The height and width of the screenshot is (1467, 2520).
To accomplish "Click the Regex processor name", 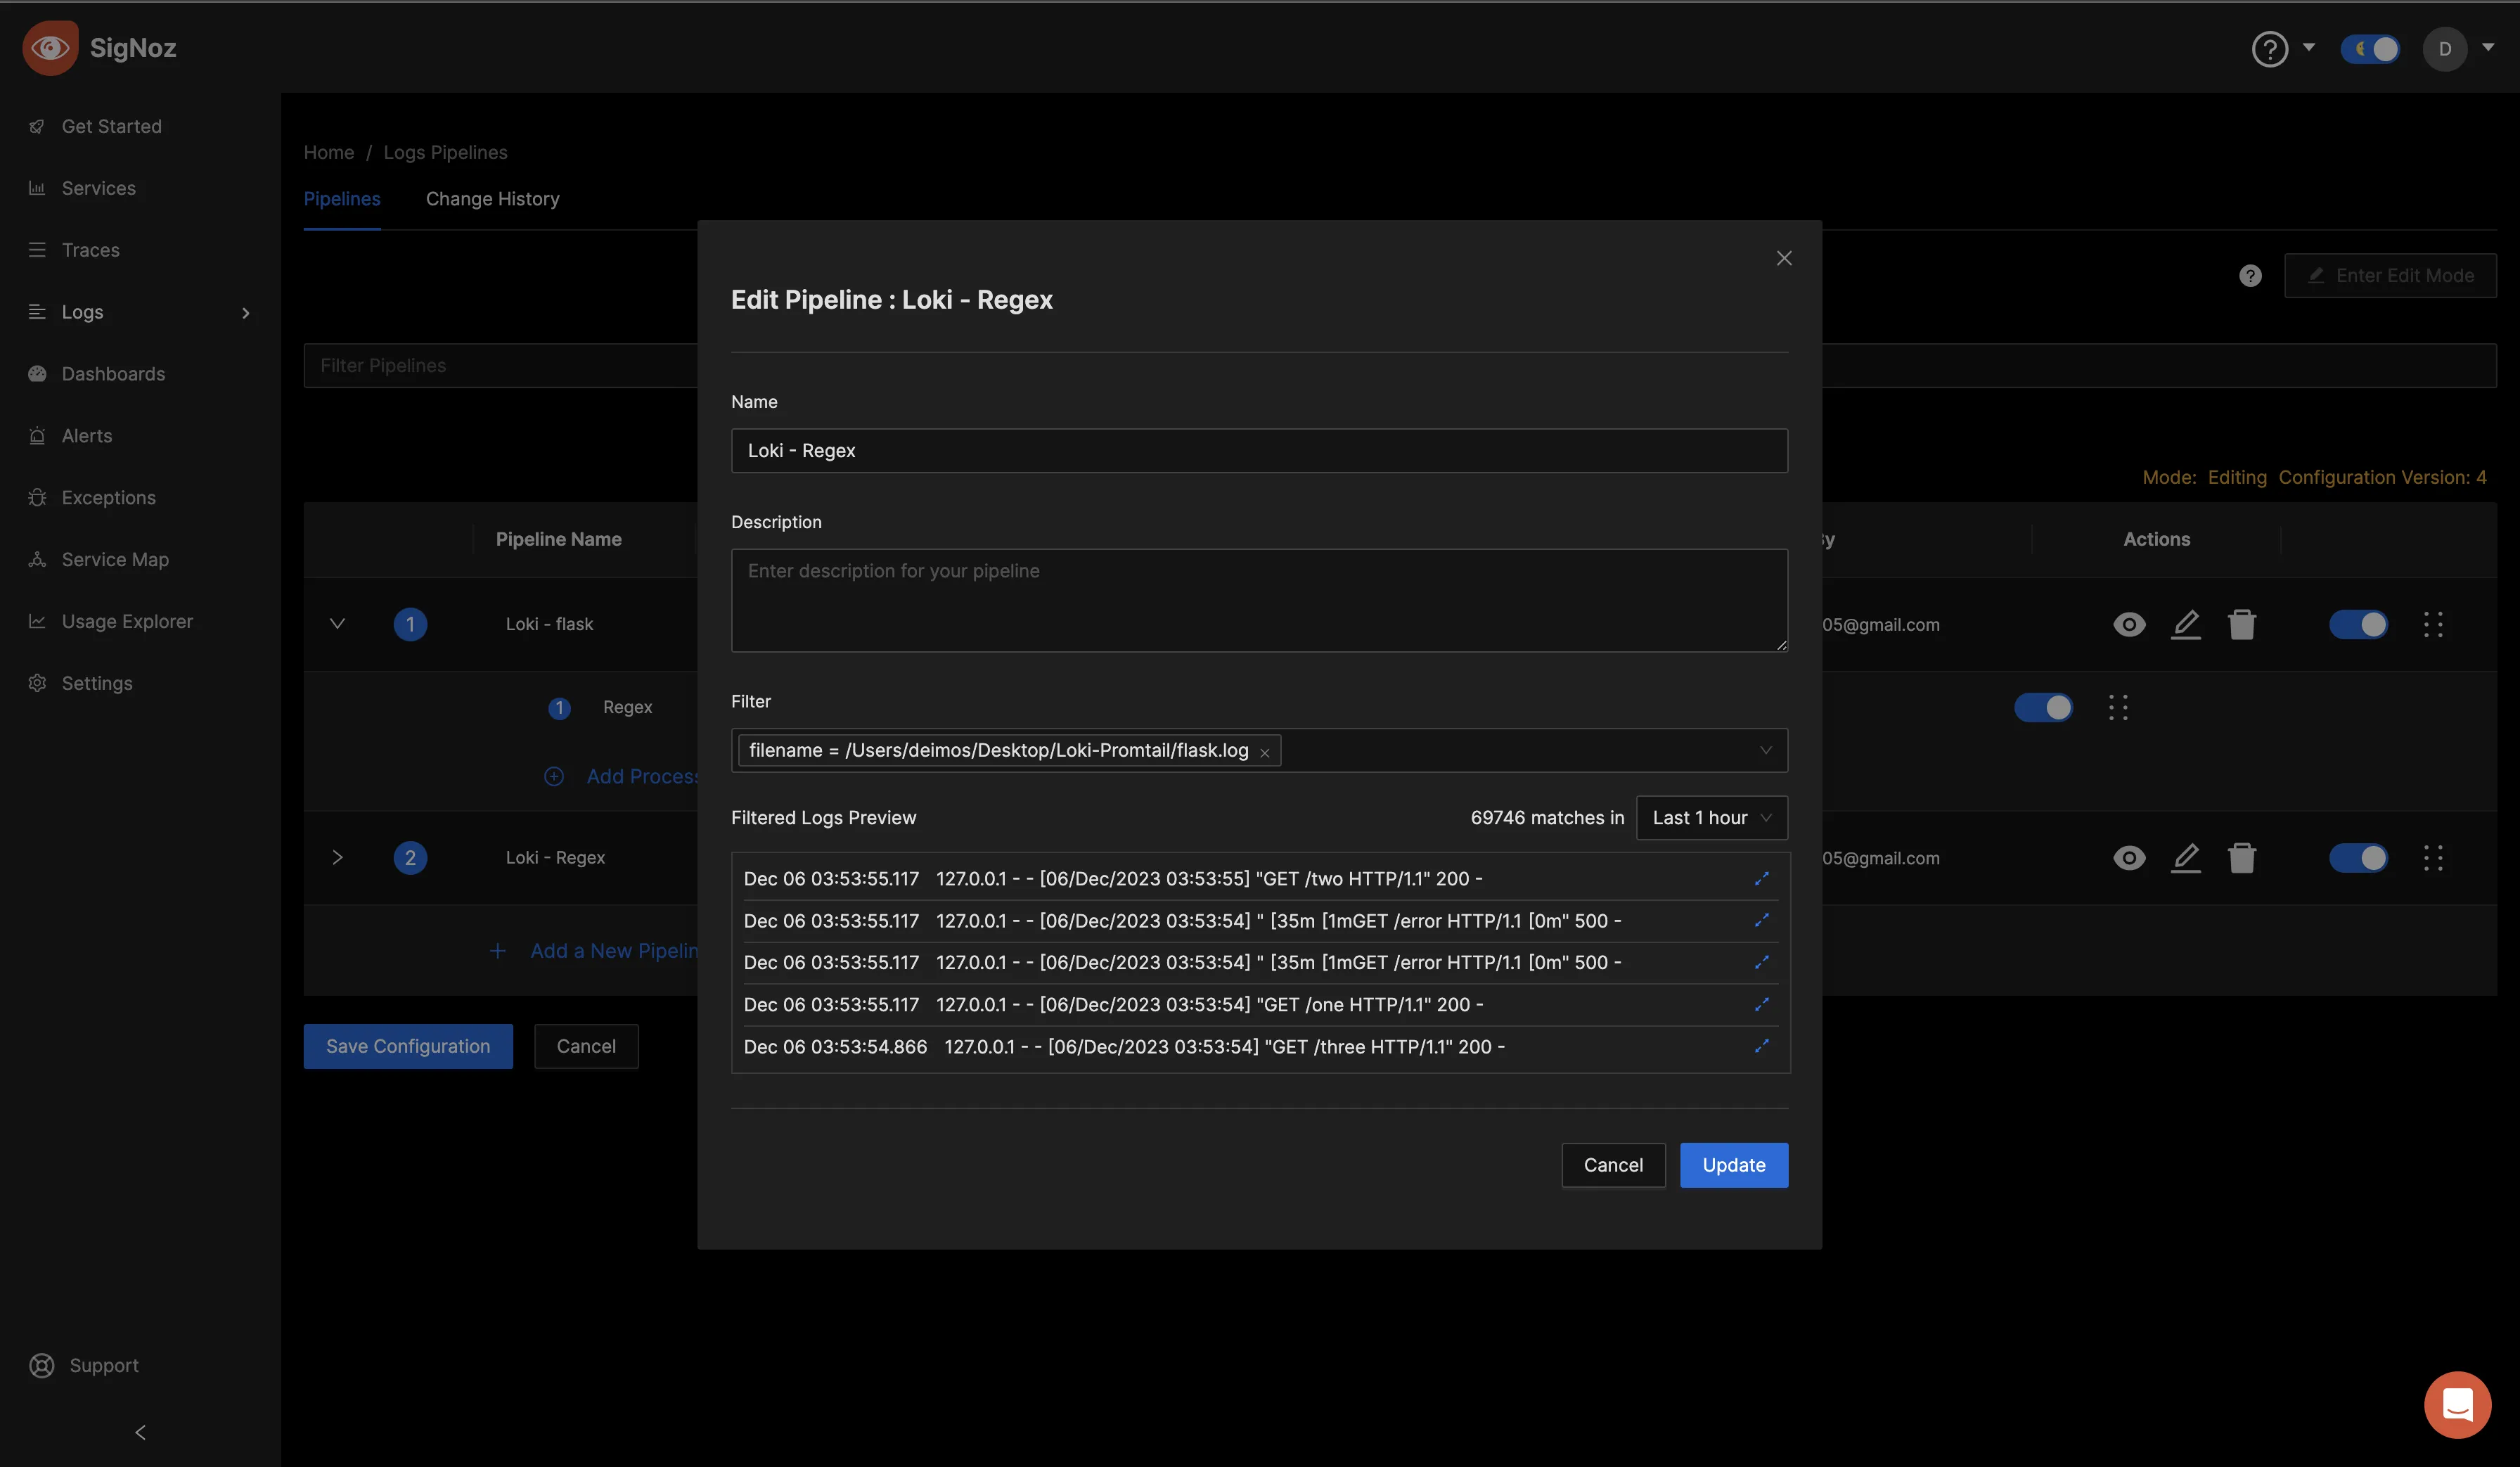I will (627, 707).
